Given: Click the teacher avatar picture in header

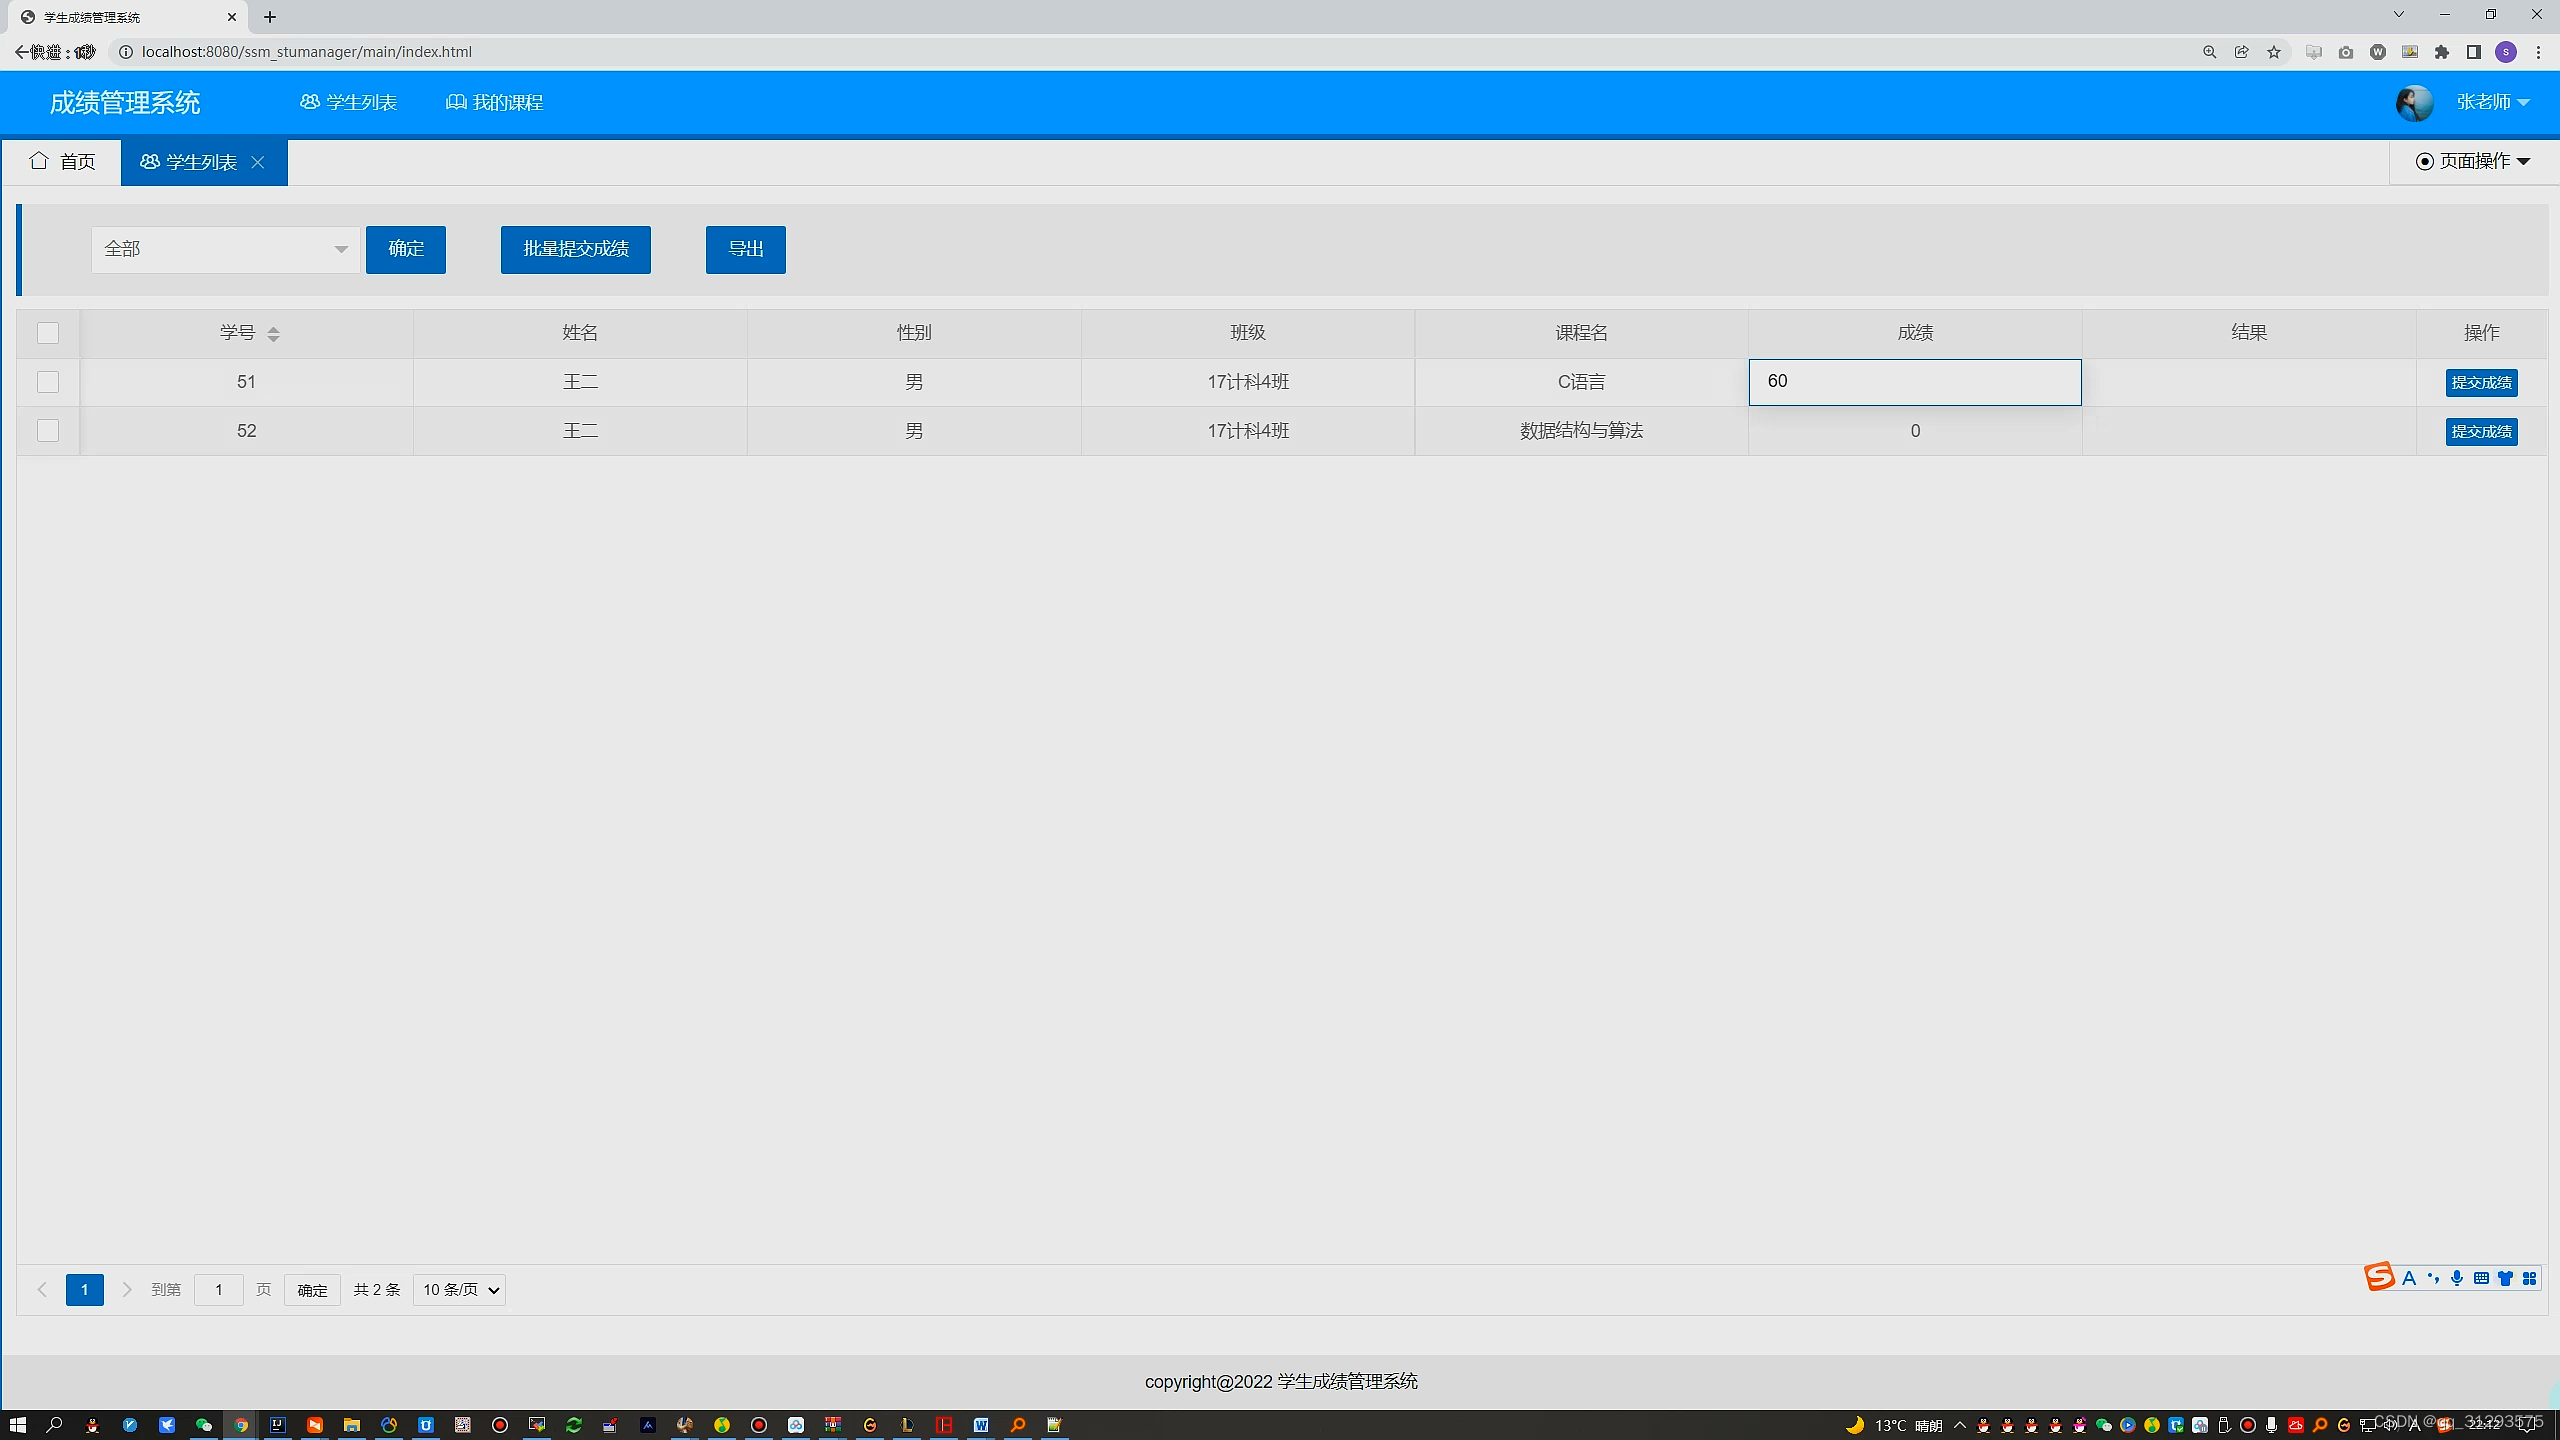Looking at the screenshot, I should point(2414,102).
